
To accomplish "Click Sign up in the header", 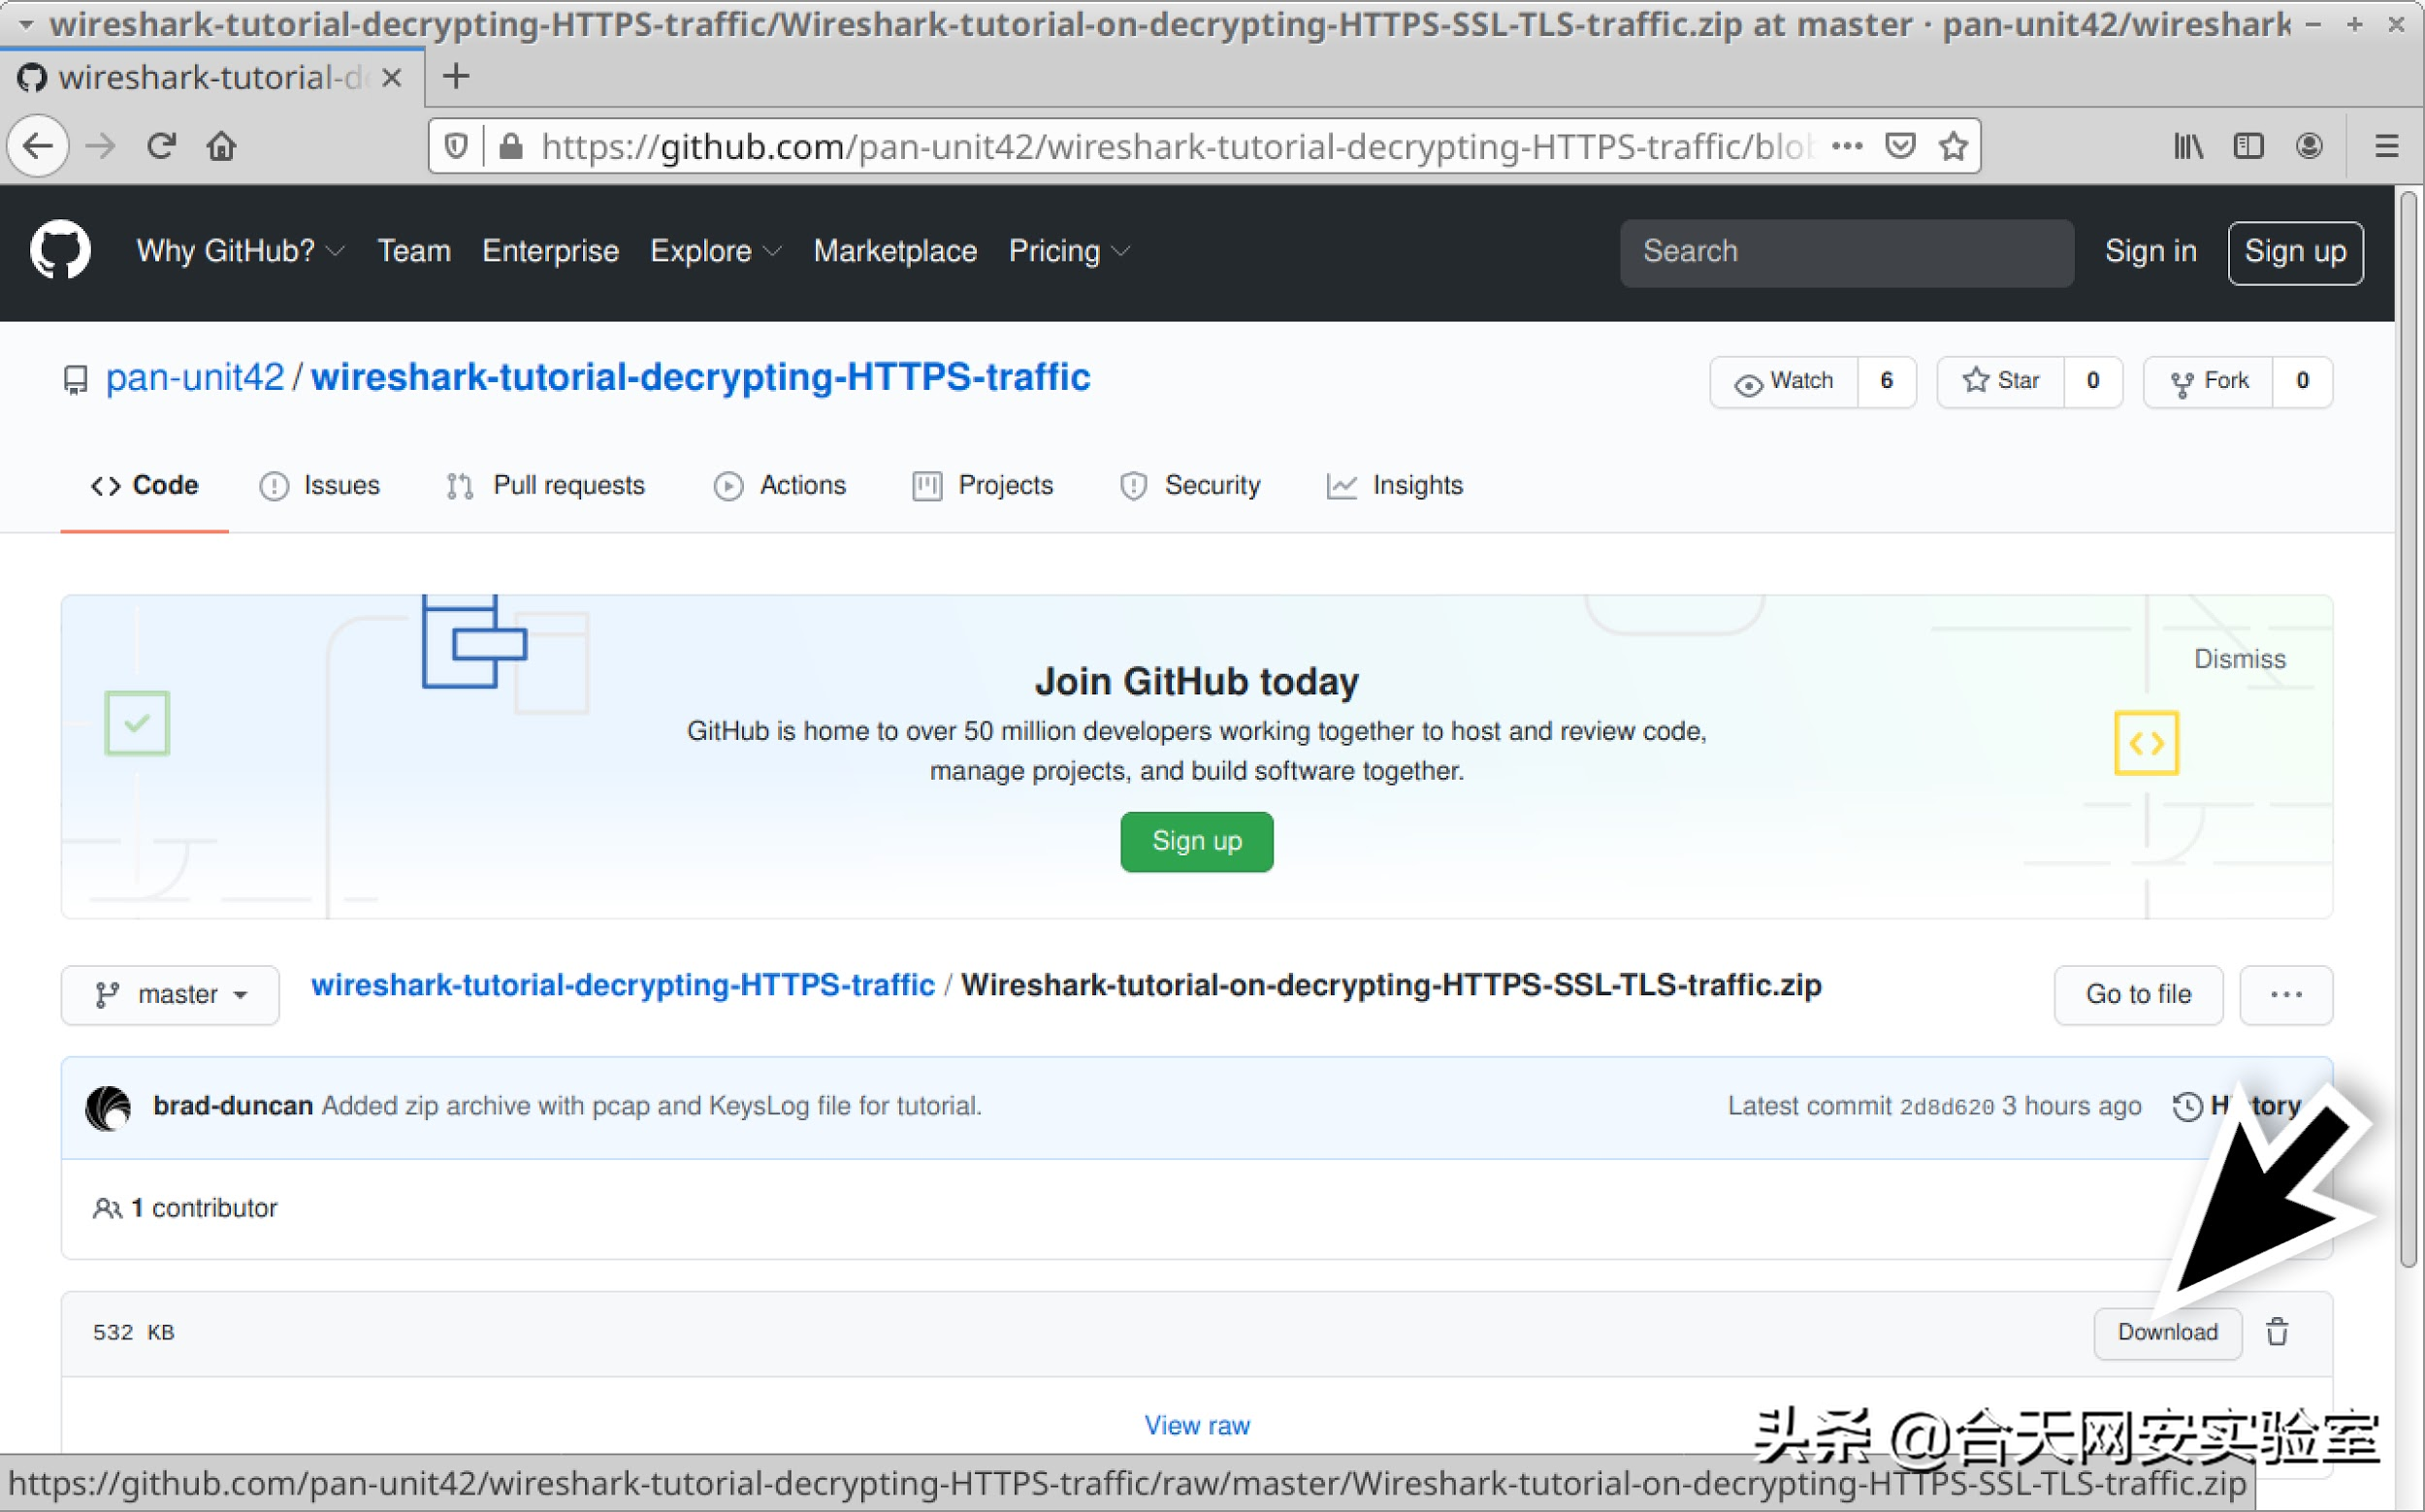I will coord(2295,252).
